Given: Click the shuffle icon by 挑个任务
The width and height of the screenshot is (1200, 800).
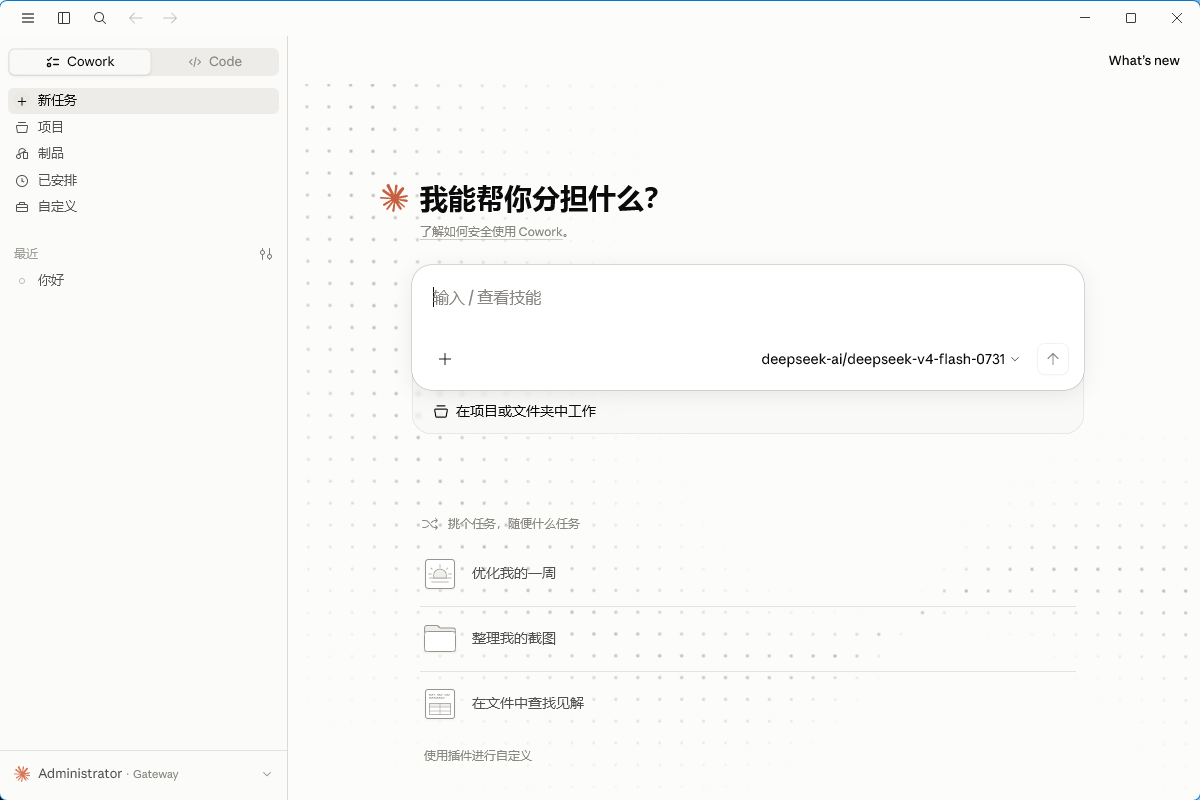Looking at the screenshot, I should 430,524.
